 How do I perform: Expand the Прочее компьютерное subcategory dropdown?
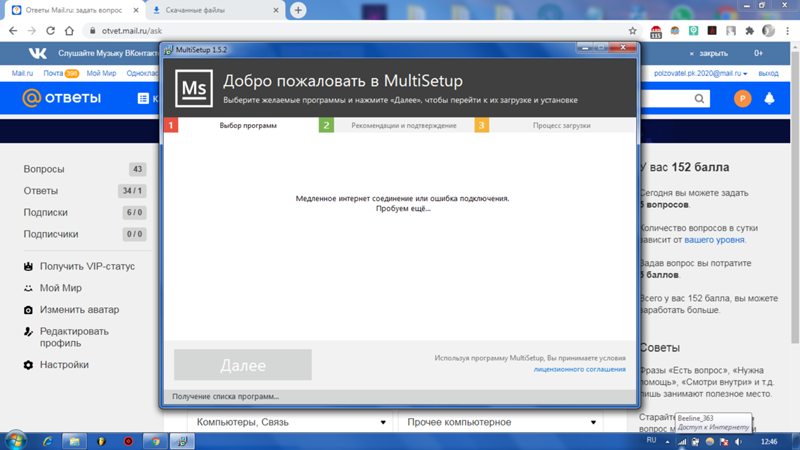coord(500,422)
